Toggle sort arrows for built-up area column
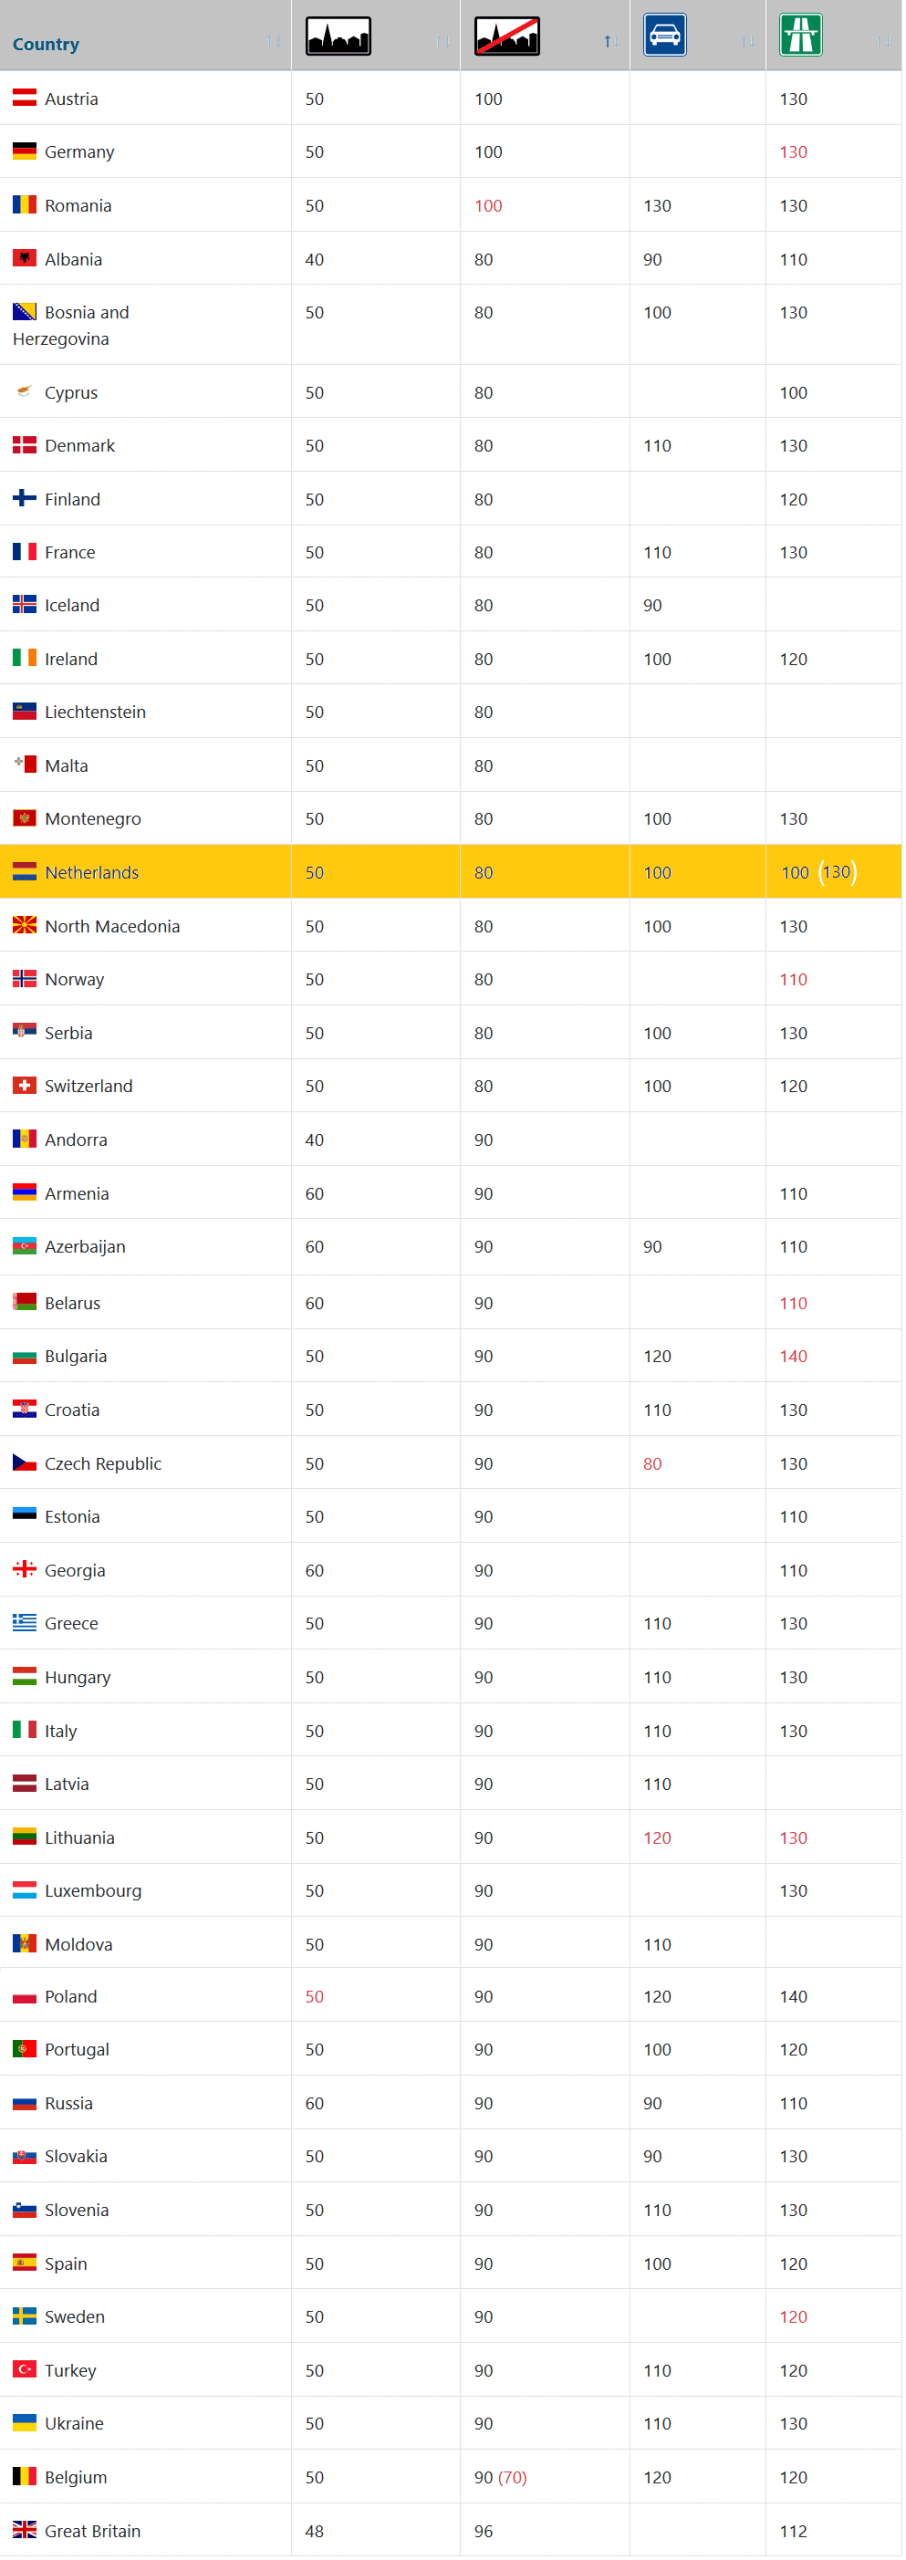Viewport: 906px width, 2560px height. 443,42
